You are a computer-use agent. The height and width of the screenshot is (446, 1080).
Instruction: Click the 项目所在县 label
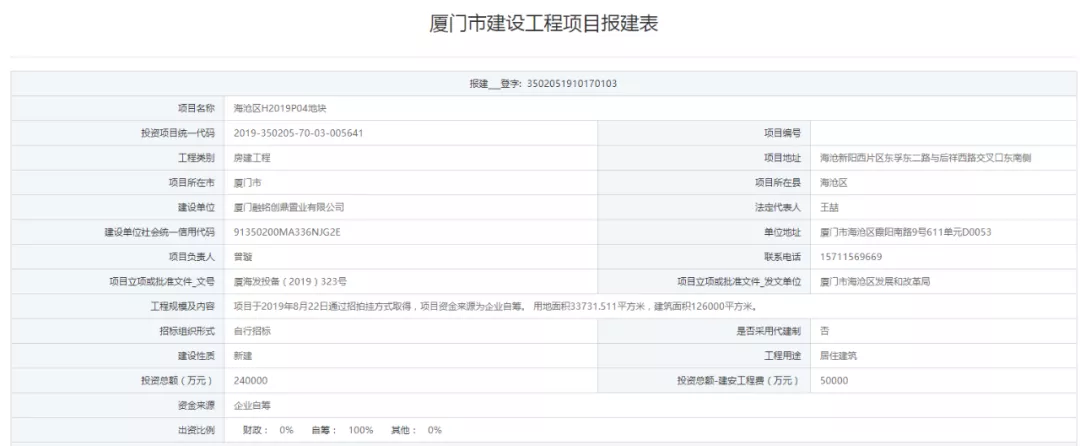[x=778, y=183]
